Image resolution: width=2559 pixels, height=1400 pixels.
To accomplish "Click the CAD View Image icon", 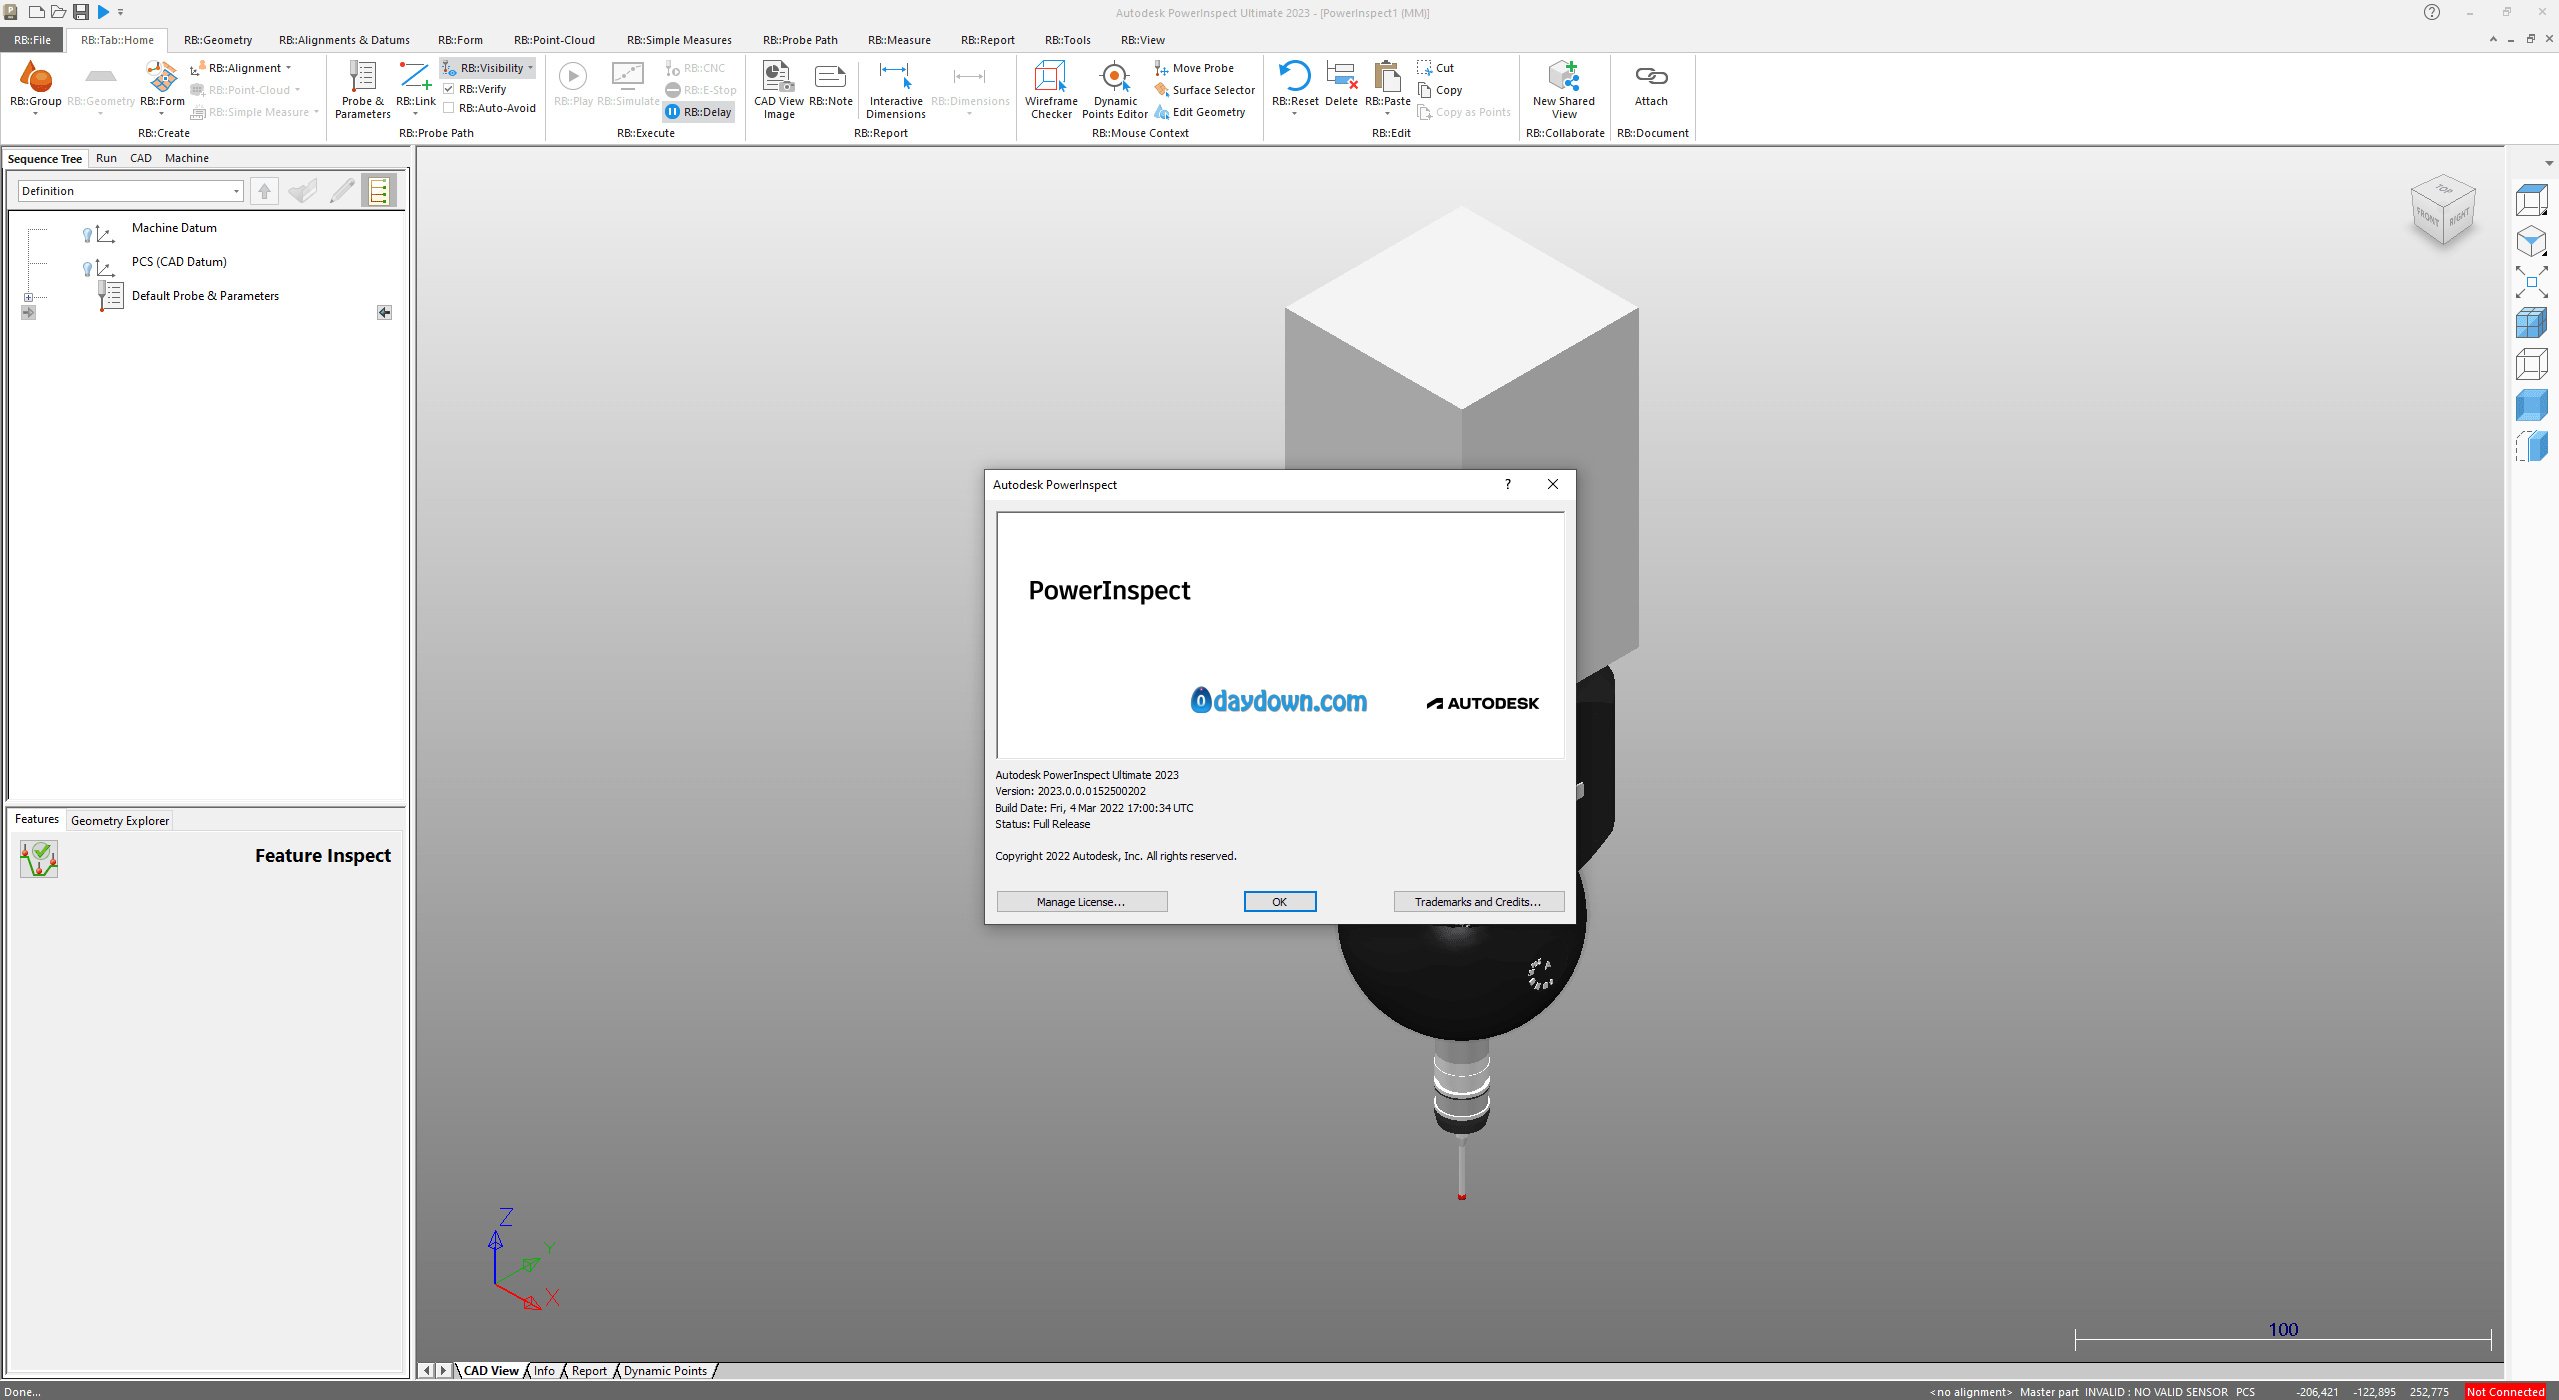I will pyautogui.click(x=778, y=76).
